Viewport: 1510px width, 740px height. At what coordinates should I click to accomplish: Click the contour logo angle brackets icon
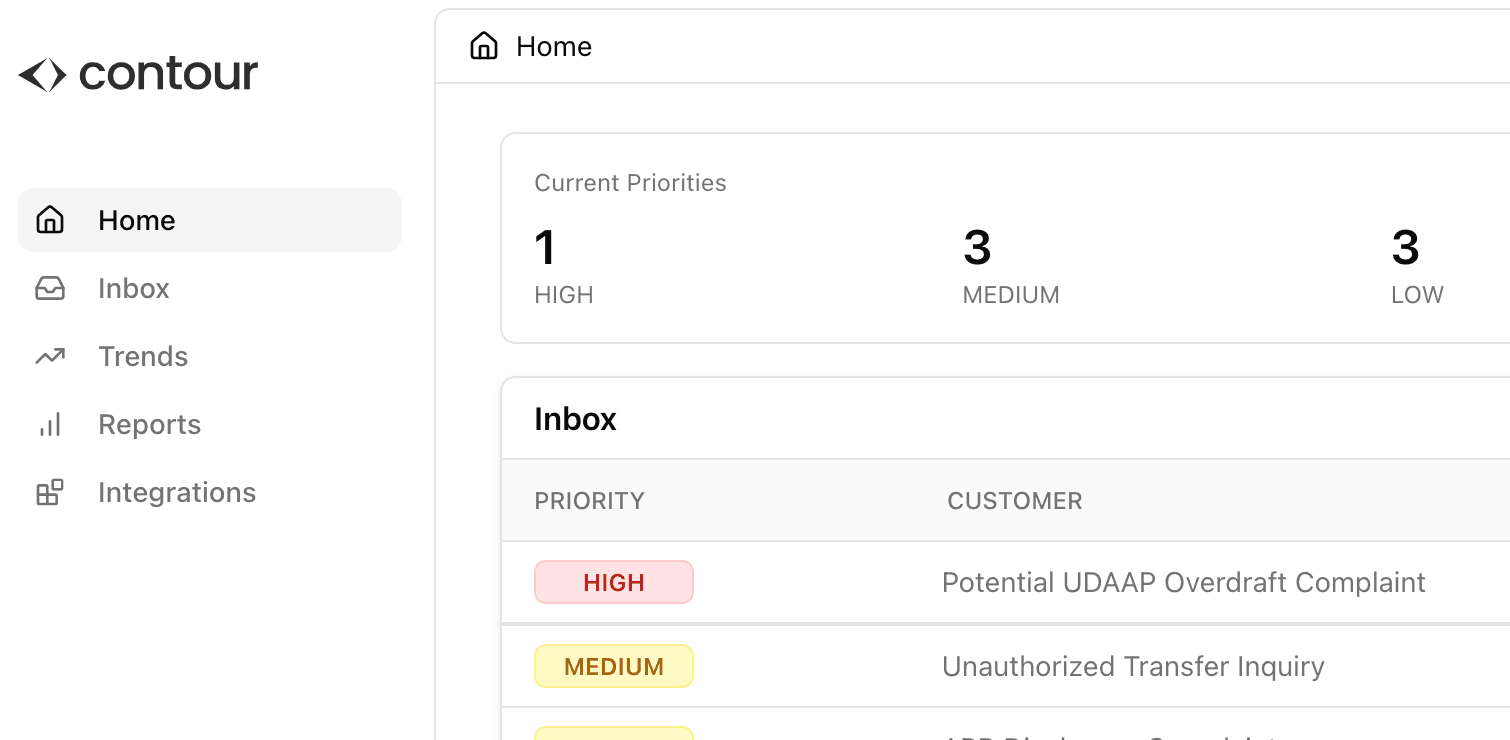tap(40, 72)
